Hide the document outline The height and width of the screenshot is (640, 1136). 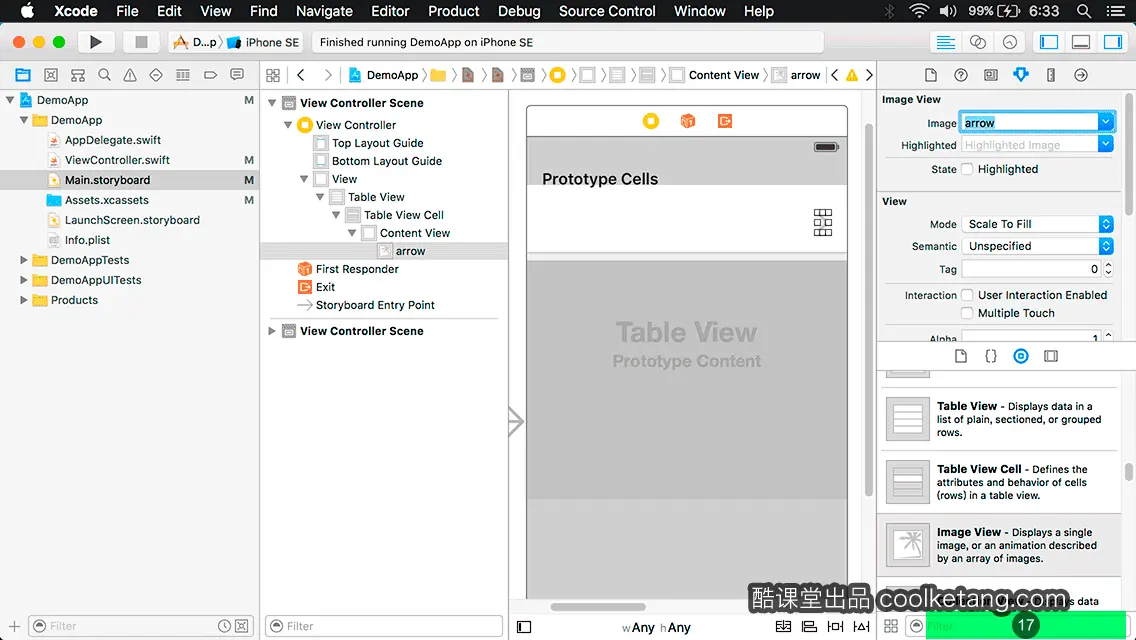point(524,627)
